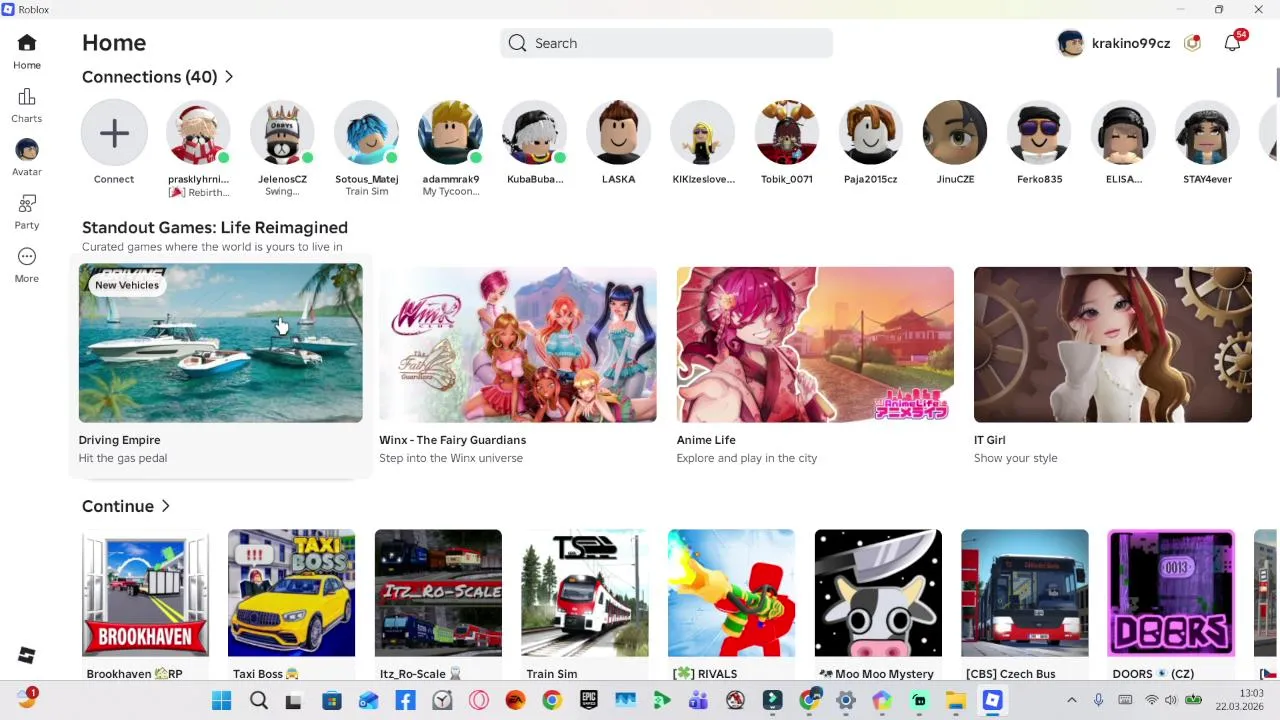This screenshot has height=720, width=1280.
Task: Open the LASKA connection avatar
Action: pos(618,132)
